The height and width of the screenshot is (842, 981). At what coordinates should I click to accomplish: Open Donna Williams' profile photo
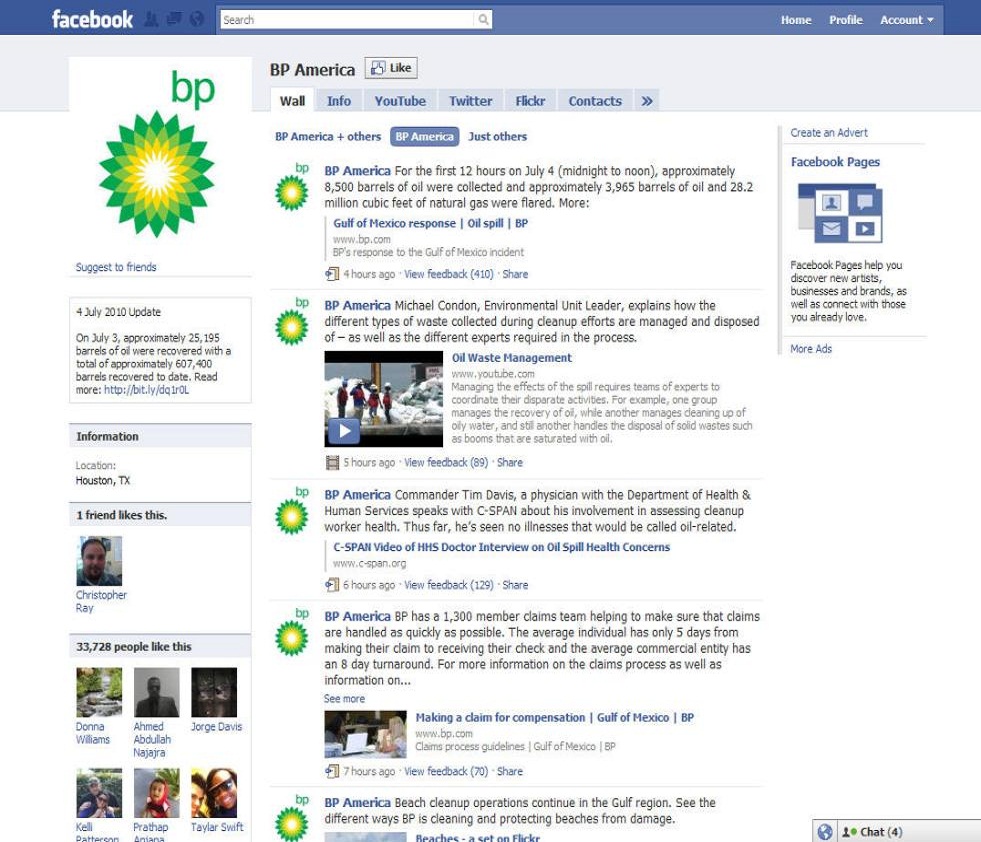point(99,692)
